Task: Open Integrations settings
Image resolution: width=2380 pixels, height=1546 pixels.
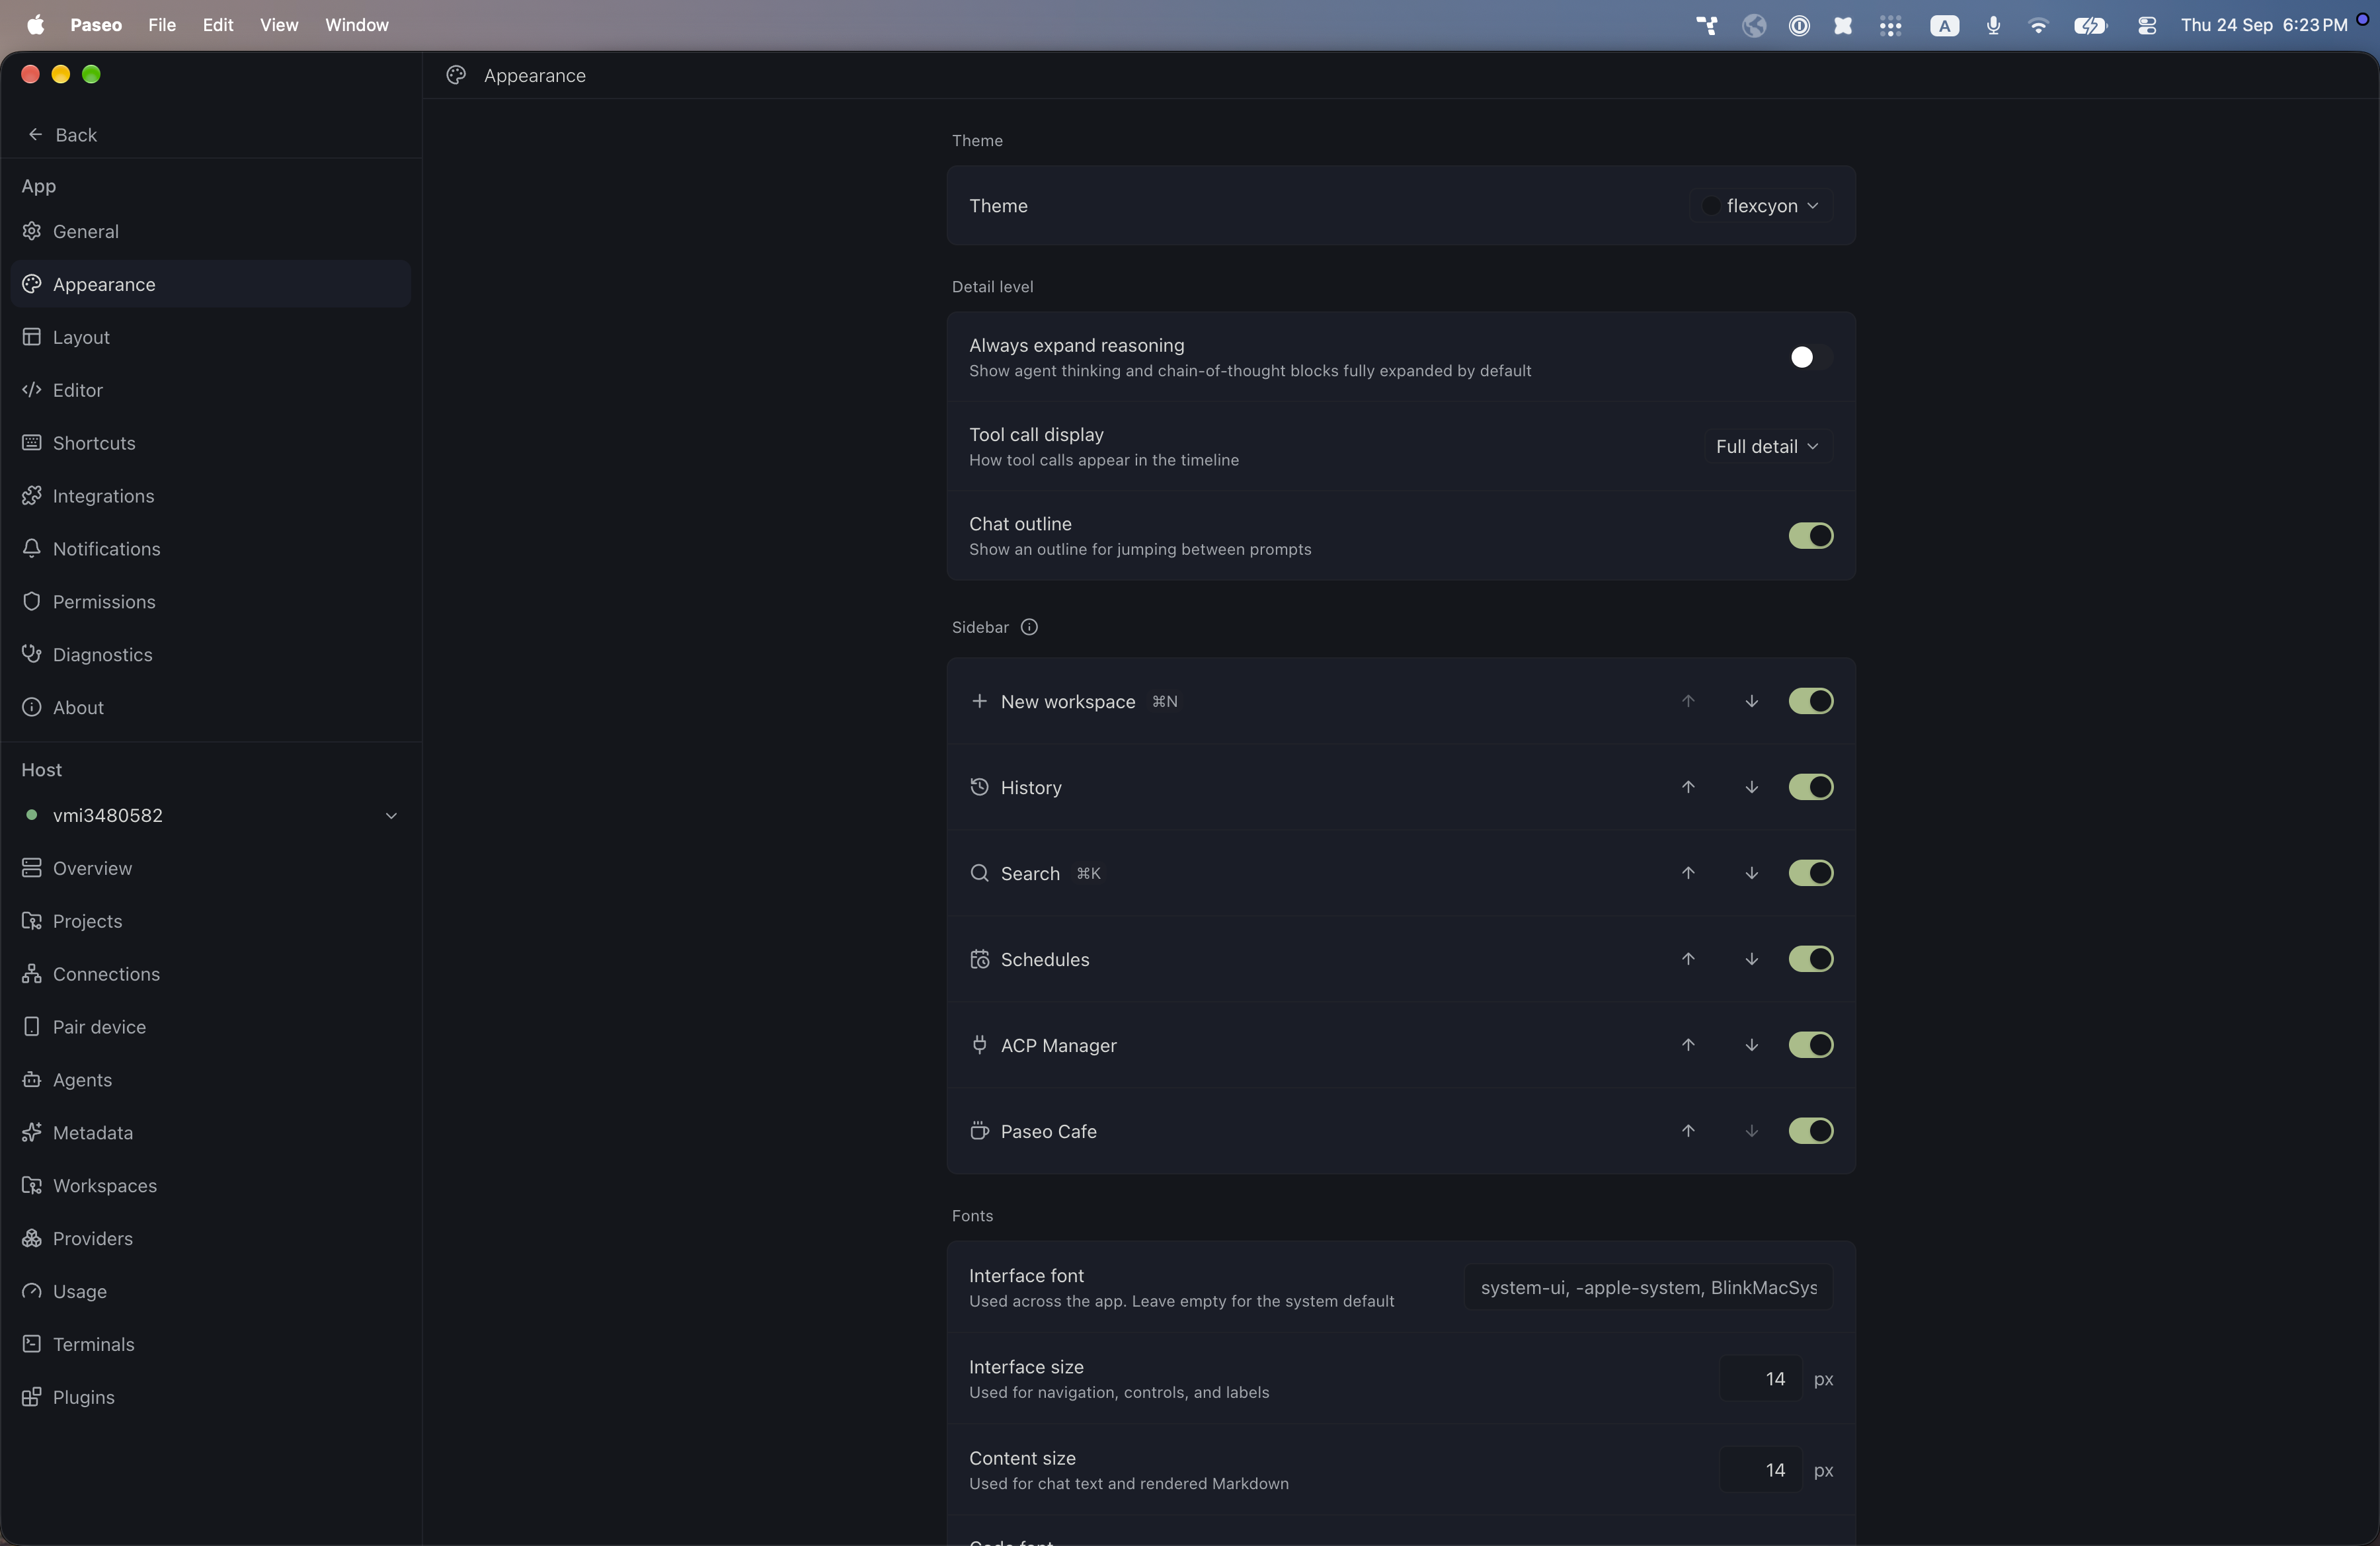Action: tap(210, 496)
